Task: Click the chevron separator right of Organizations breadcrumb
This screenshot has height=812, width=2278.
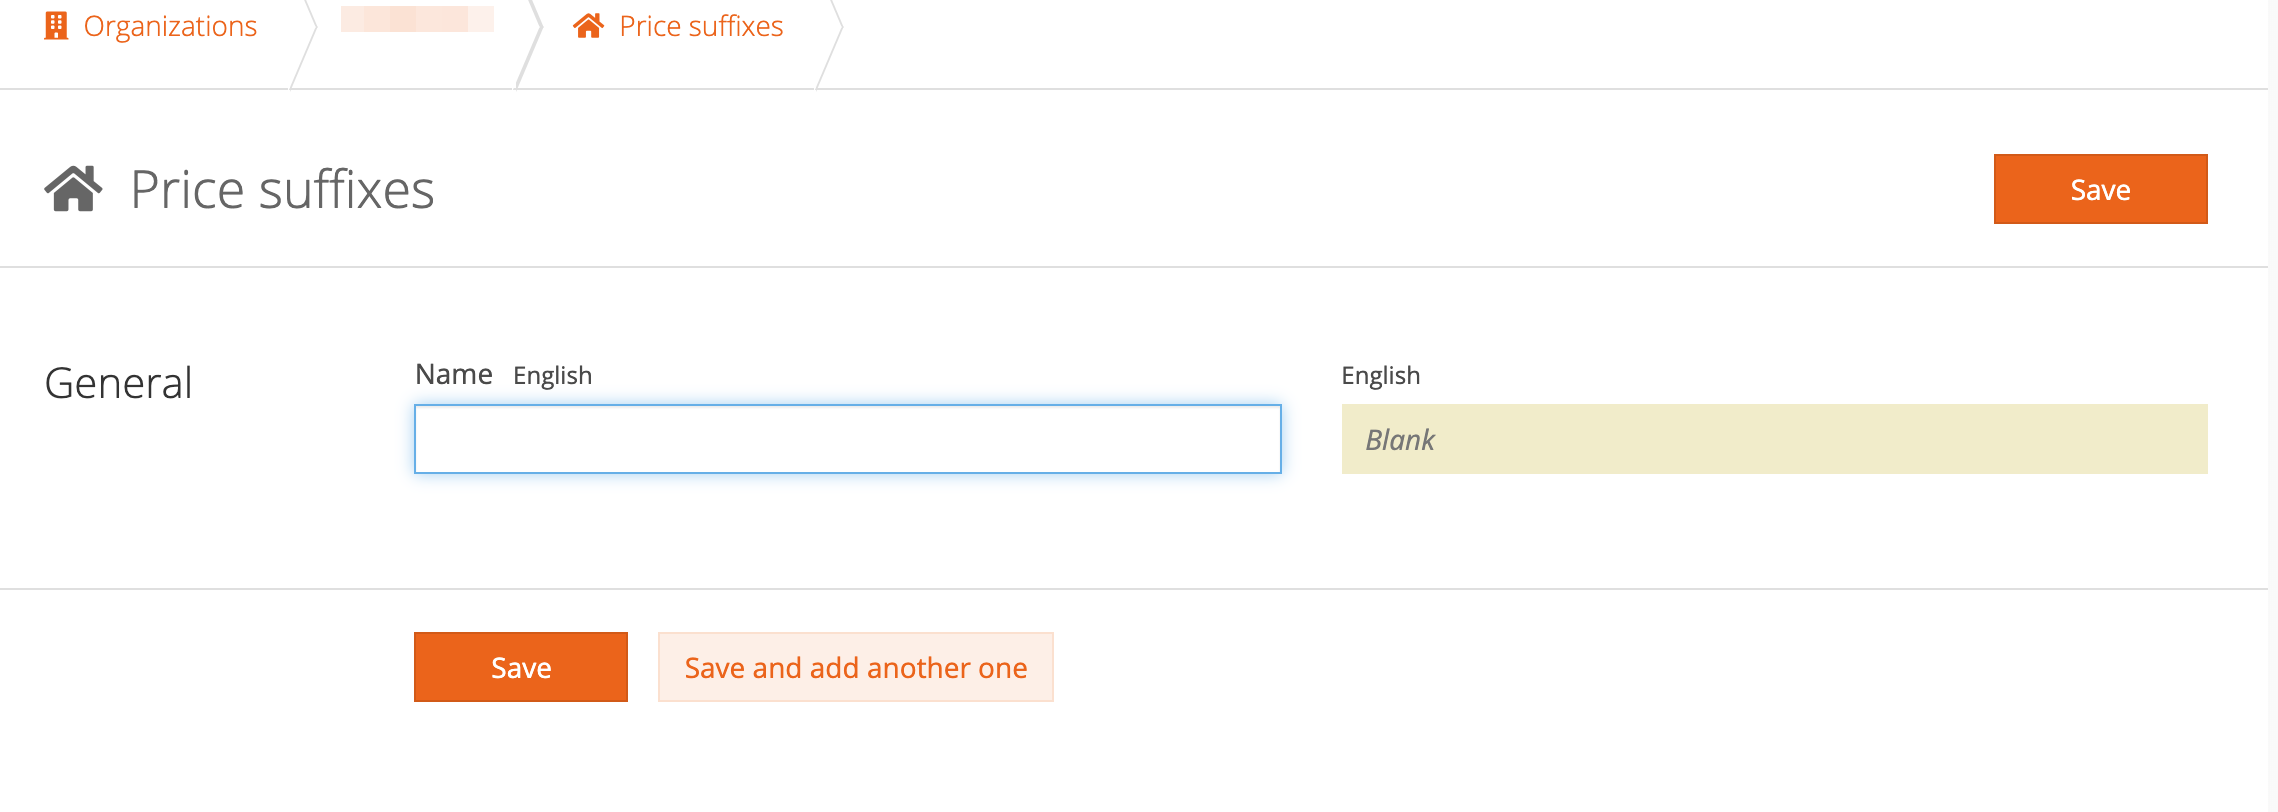Action: click(x=303, y=44)
